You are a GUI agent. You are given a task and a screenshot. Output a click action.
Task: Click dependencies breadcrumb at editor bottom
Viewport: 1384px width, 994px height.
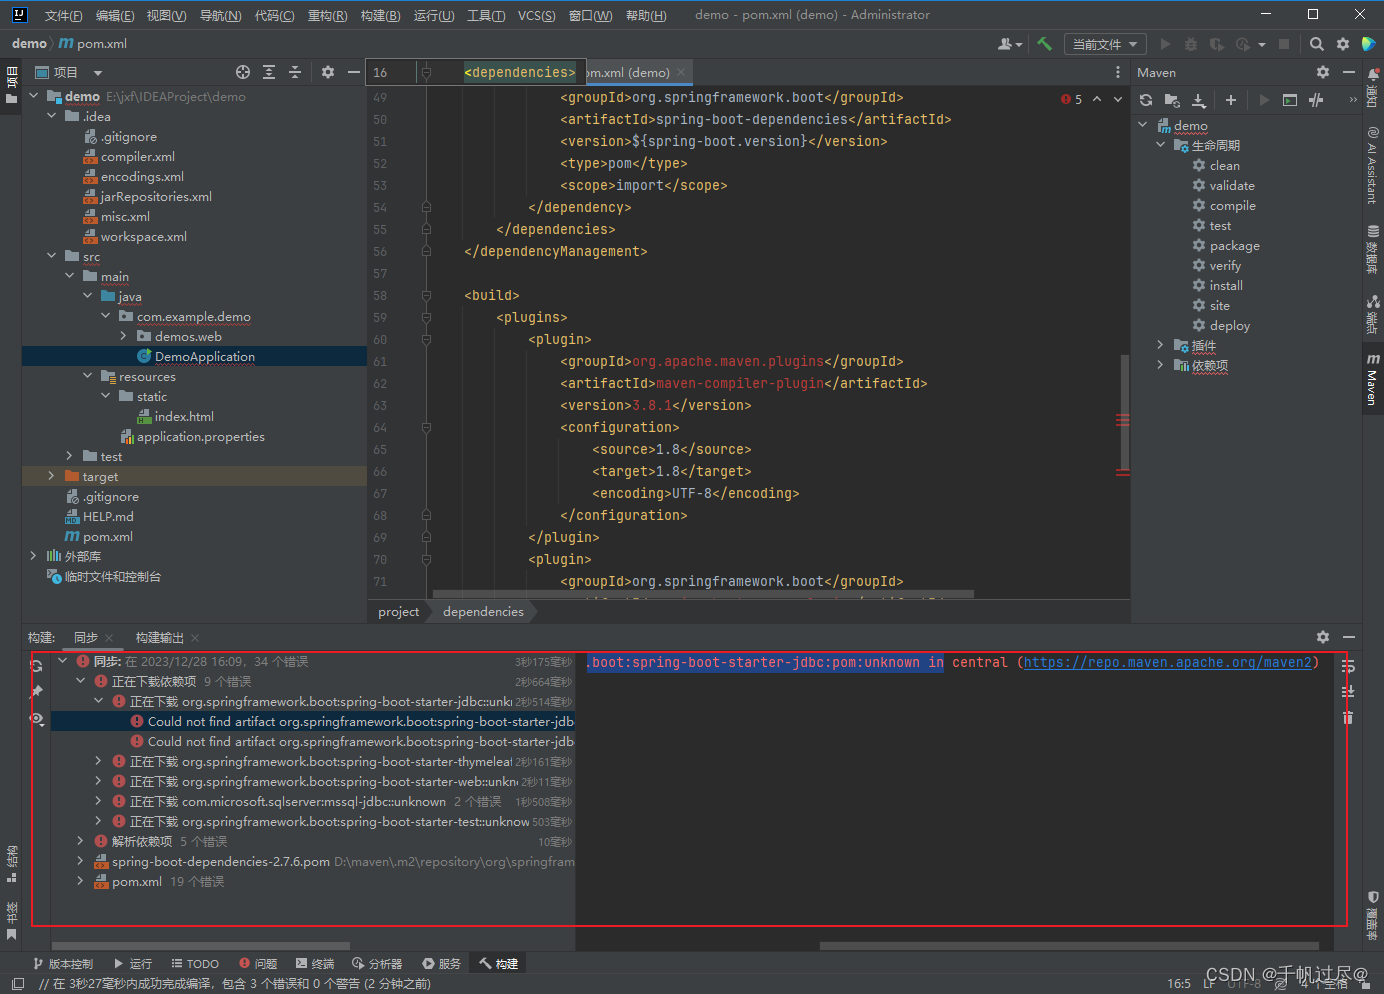point(483,611)
